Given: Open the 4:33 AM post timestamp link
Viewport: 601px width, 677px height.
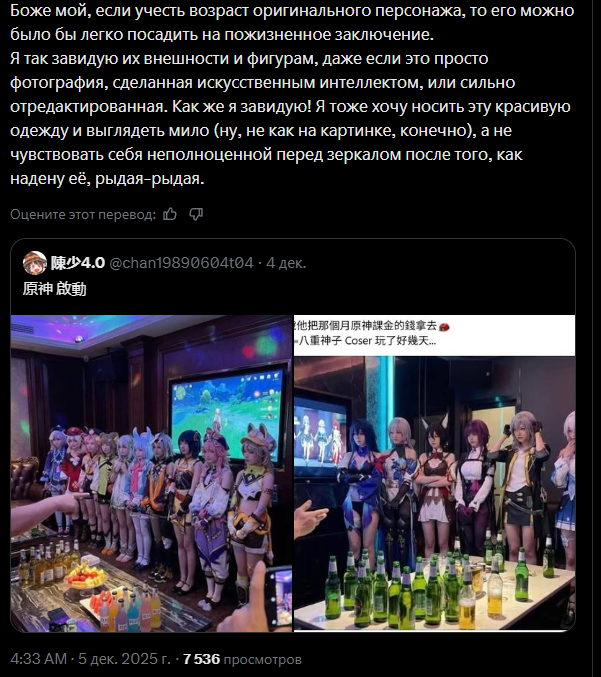Looking at the screenshot, I should click(38, 659).
